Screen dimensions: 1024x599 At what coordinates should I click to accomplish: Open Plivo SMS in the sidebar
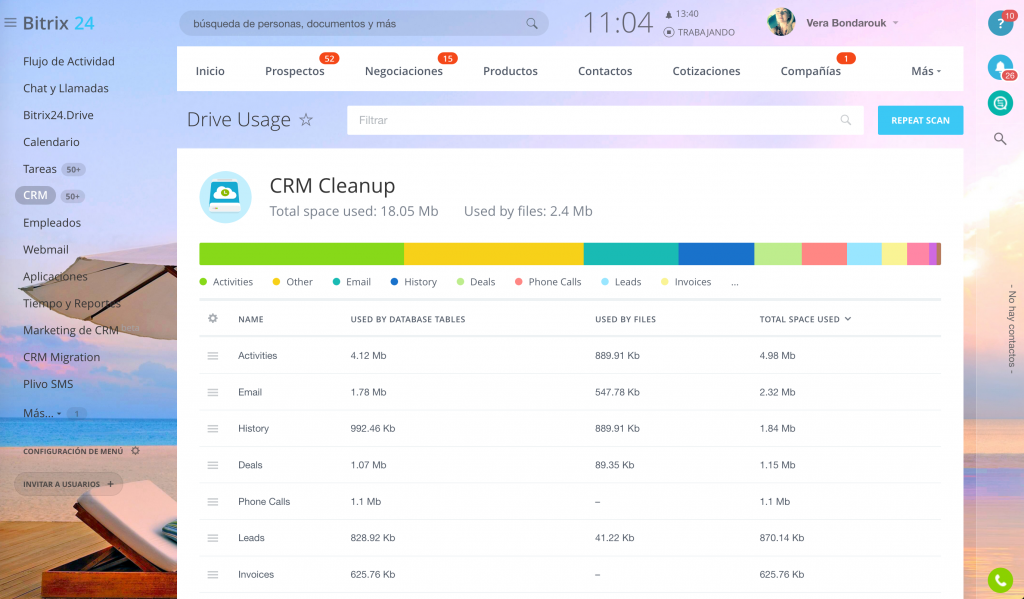coord(48,384)
